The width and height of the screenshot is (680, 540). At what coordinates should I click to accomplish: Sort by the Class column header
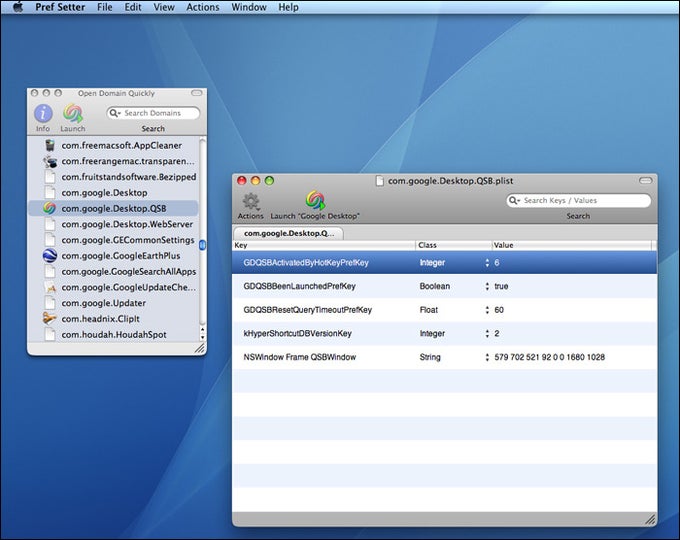coord(454,245)
